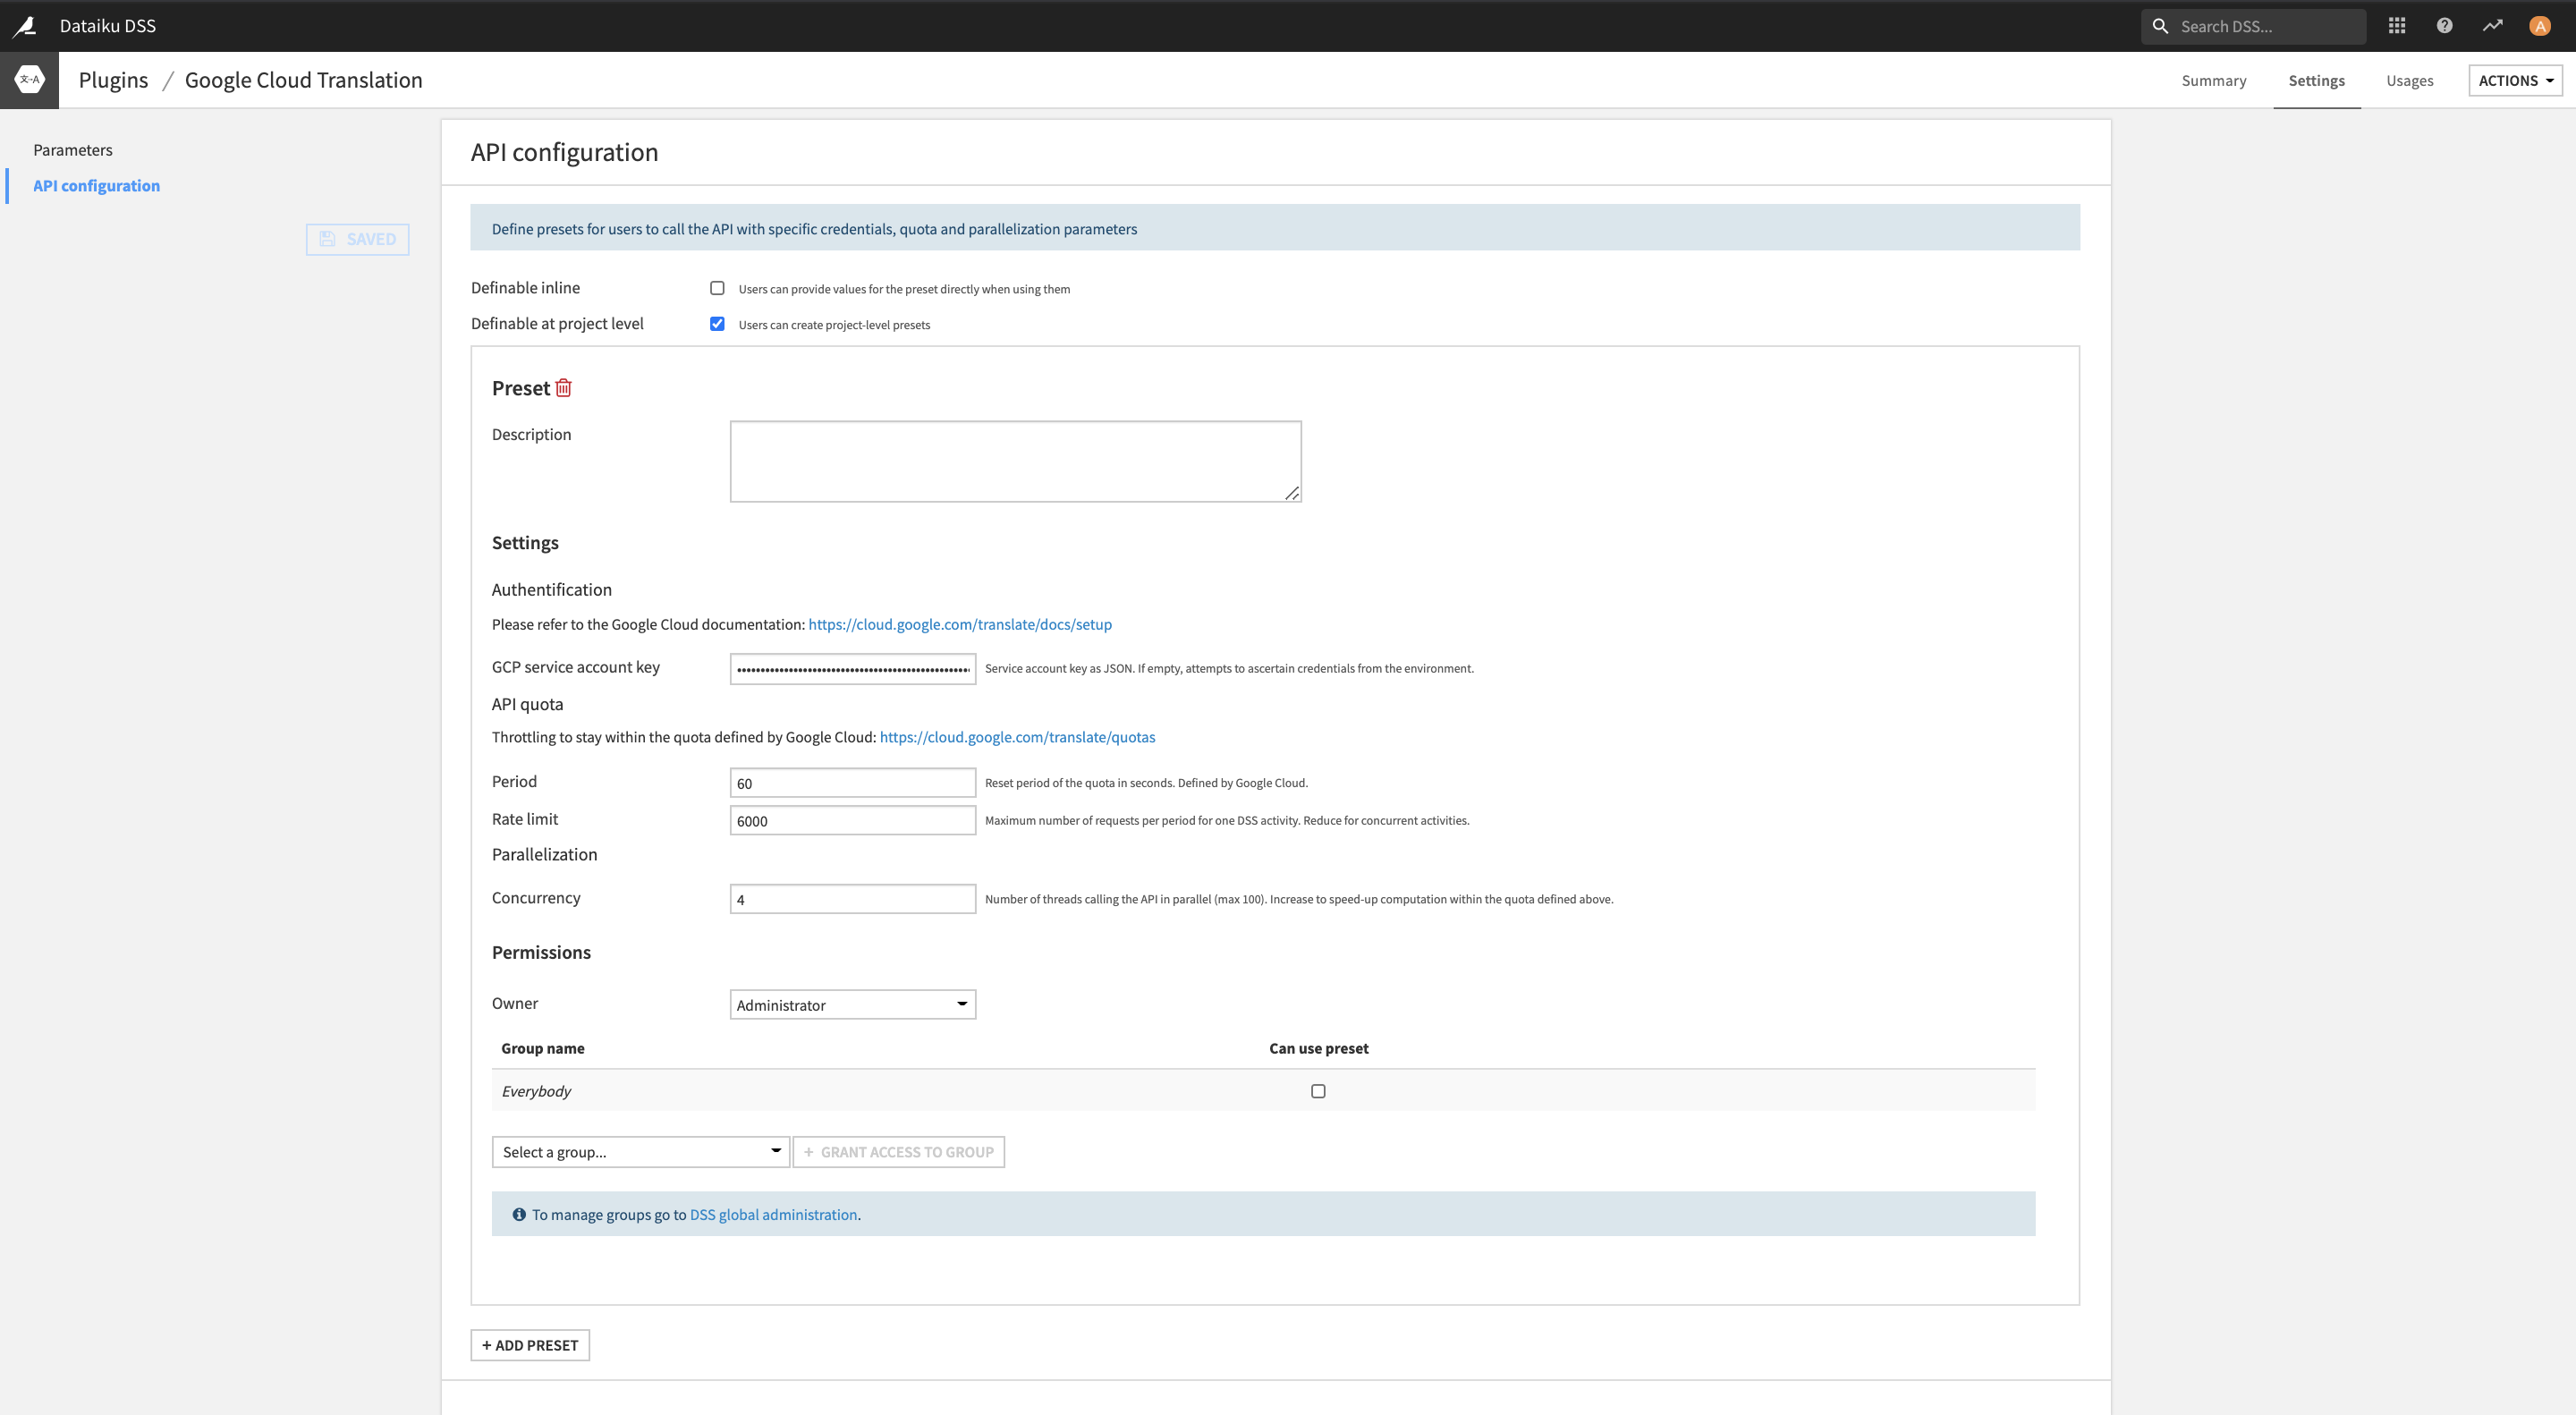
Task: Click the info icon in groups notice
Action: 519,1214
